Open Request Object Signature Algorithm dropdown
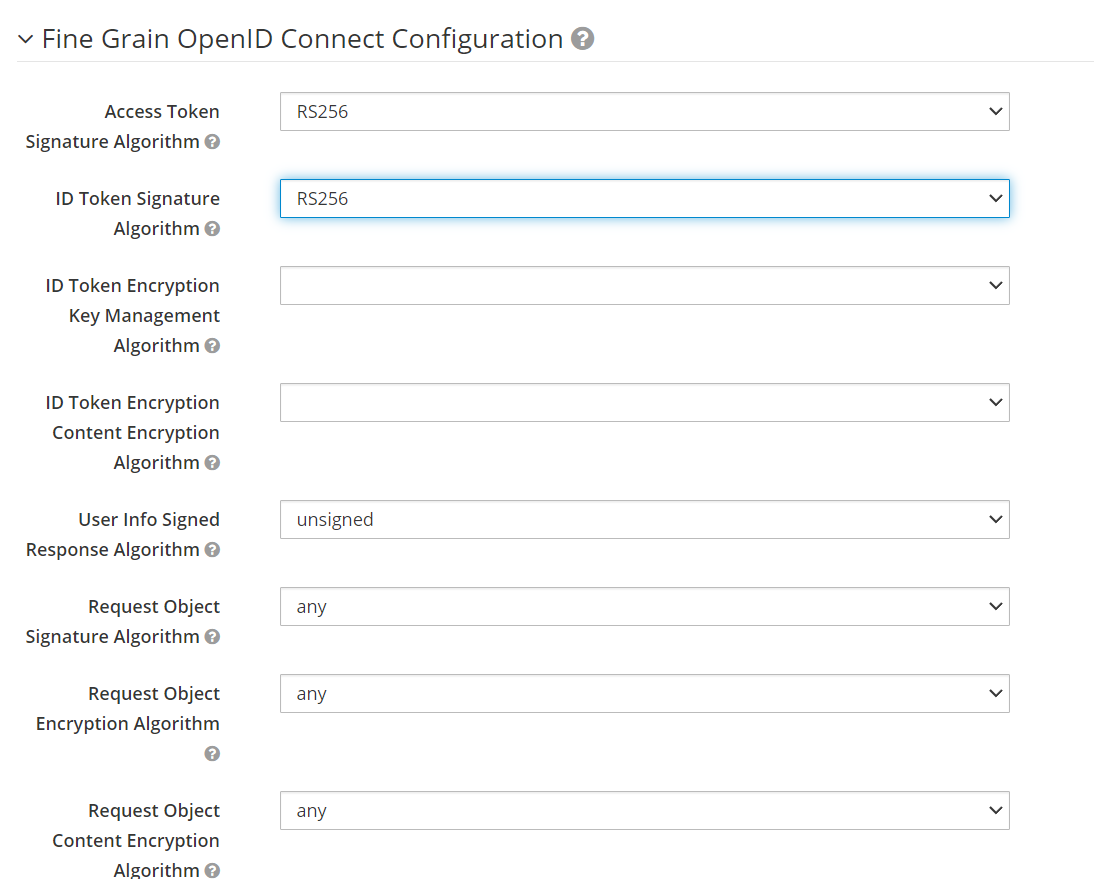This screenshot has height=879, width=1094. click(644, 607)
